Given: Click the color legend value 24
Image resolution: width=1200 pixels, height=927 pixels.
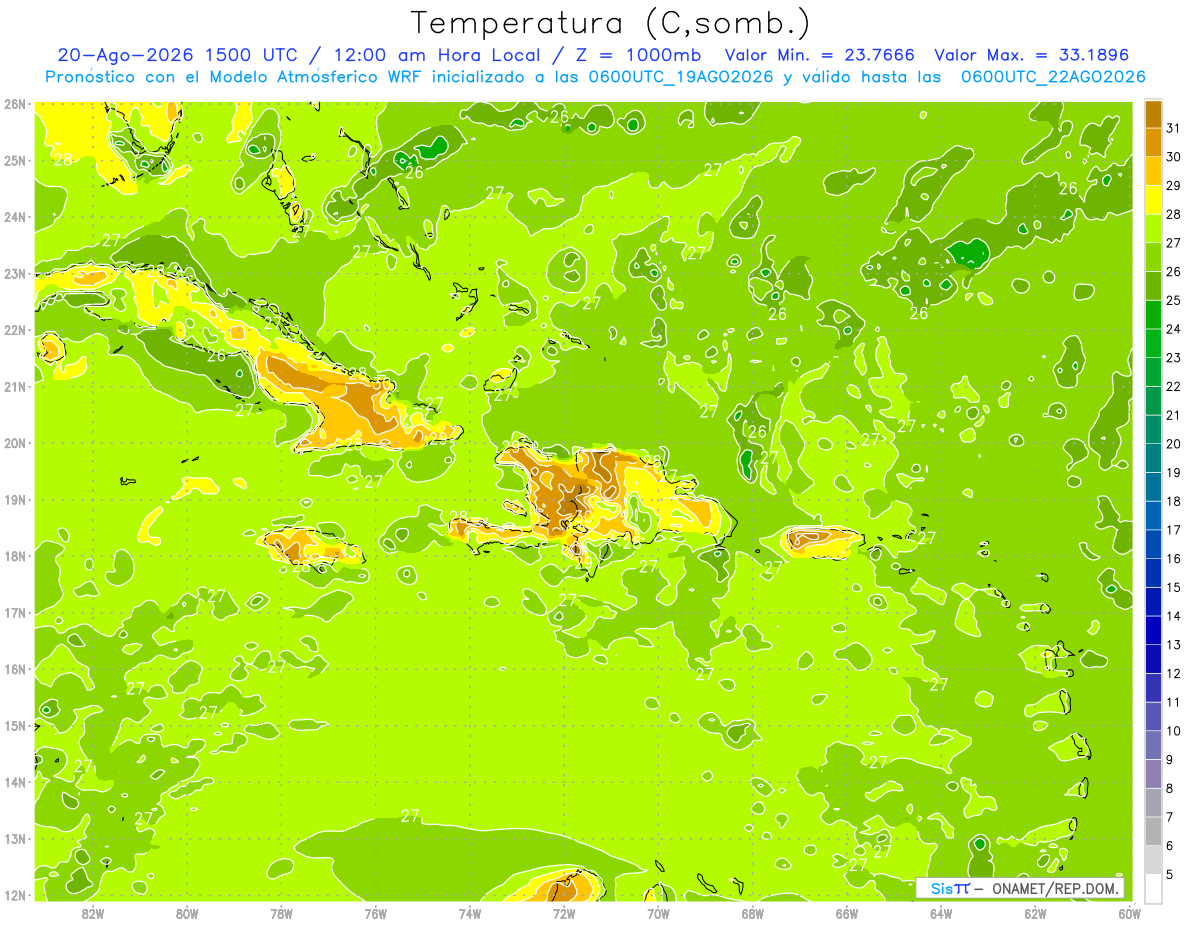Looking at the screenshot, I should 1174,329.
